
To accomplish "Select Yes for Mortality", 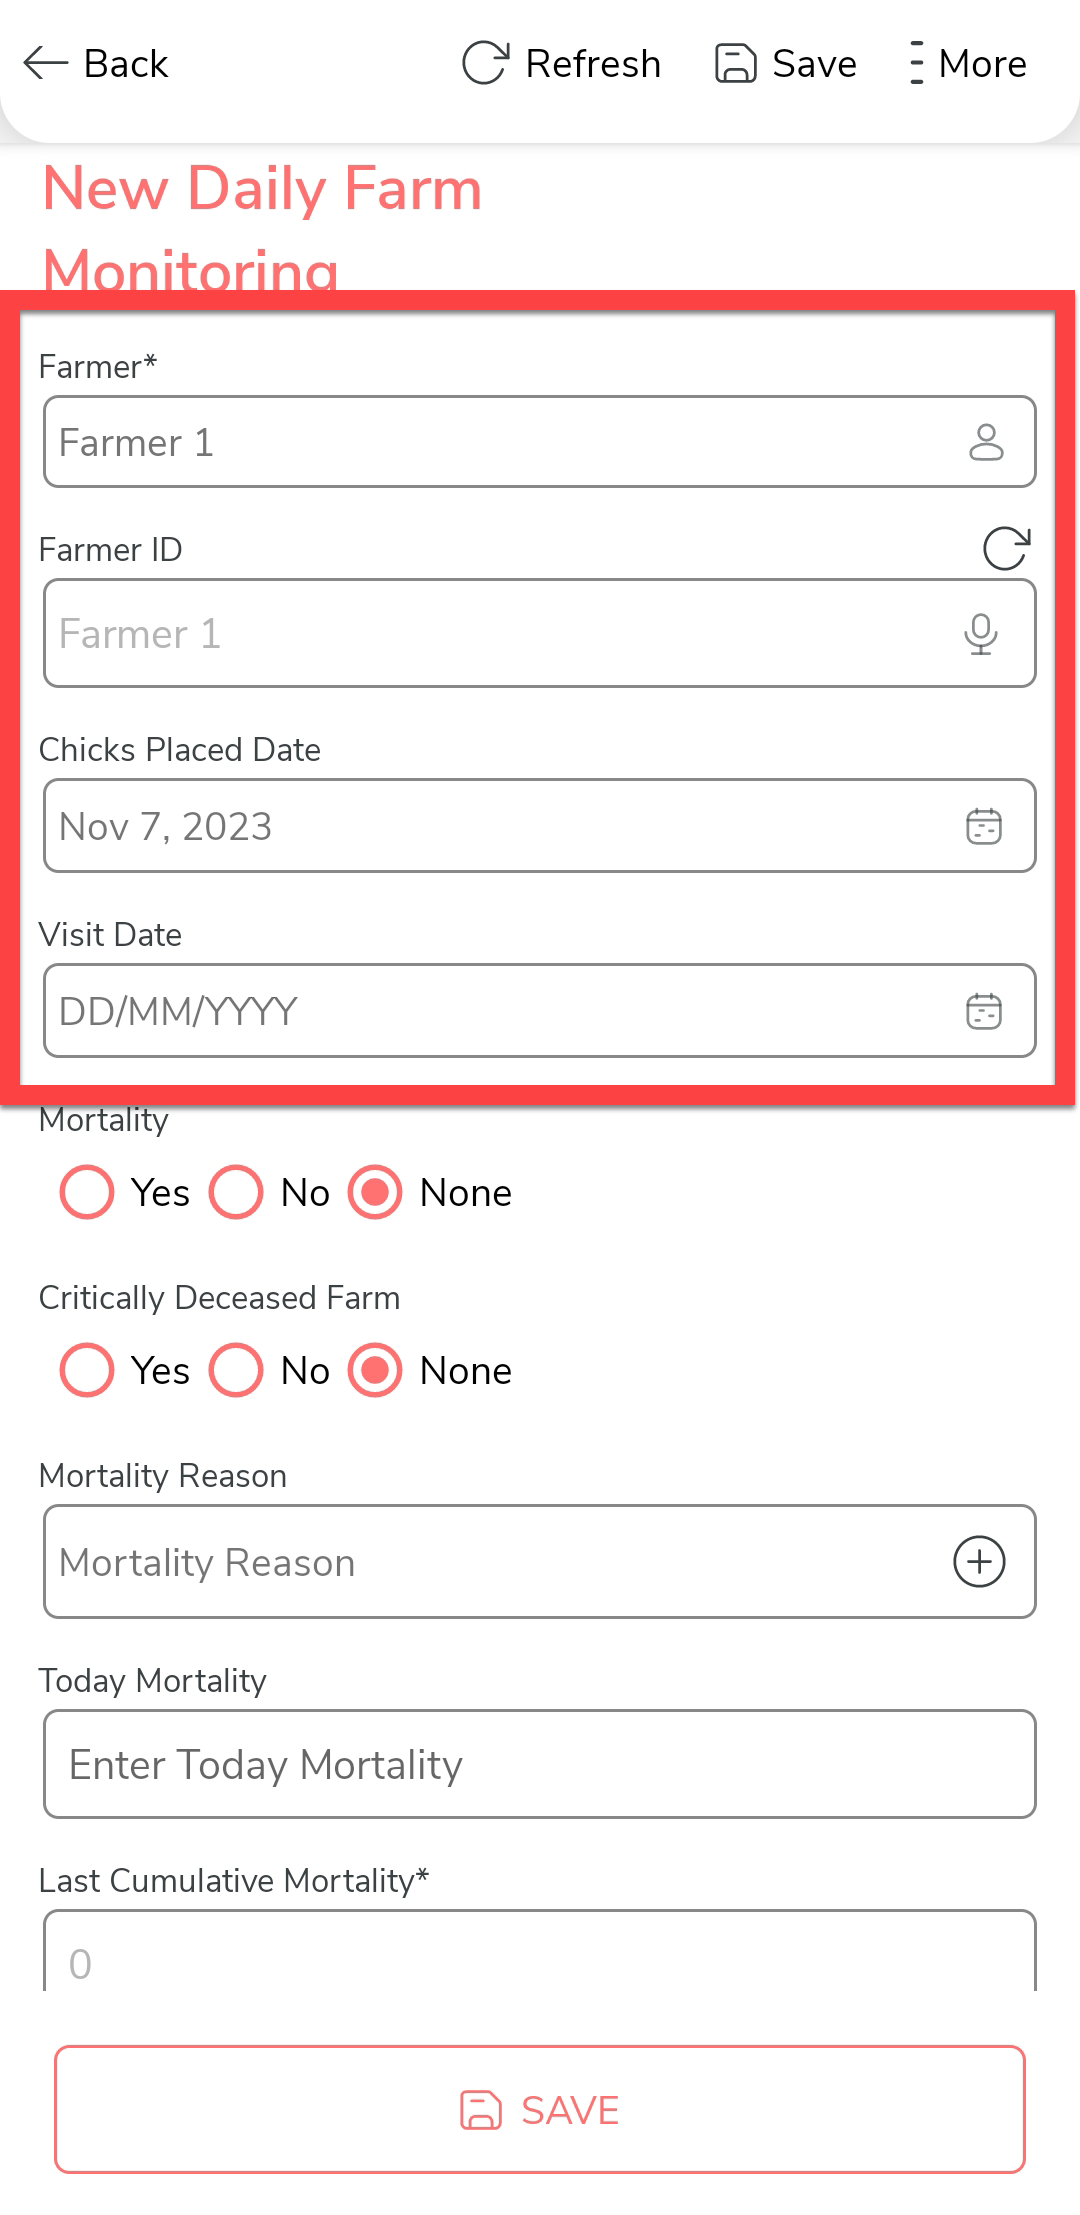I will (87, 1192).
